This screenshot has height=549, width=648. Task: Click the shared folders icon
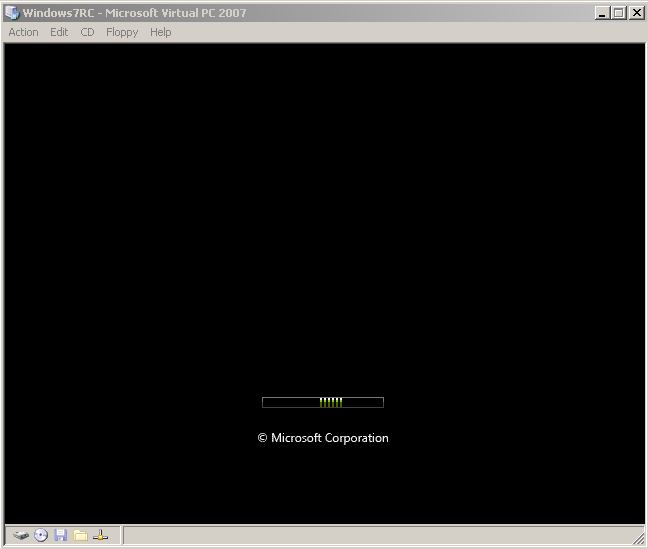pos(81,535)
